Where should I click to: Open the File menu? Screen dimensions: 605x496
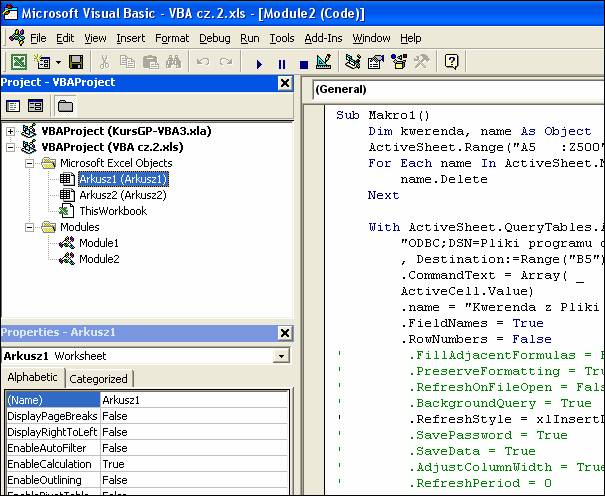[38, 38]
